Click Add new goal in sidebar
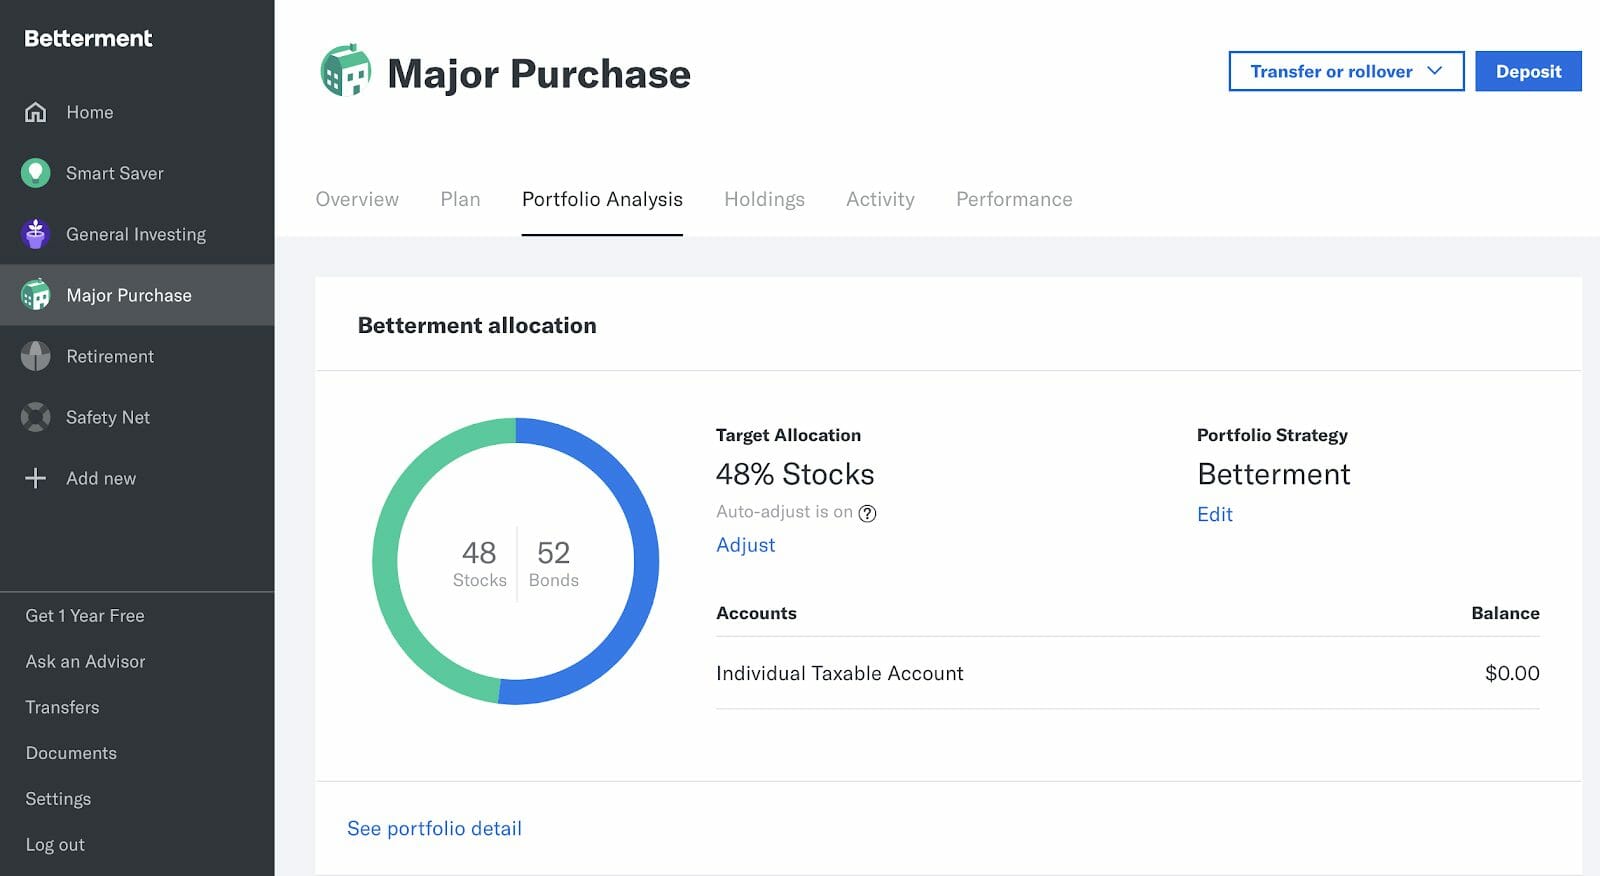The width and height of the screenshot is (1600, 876). pos(137,478)
